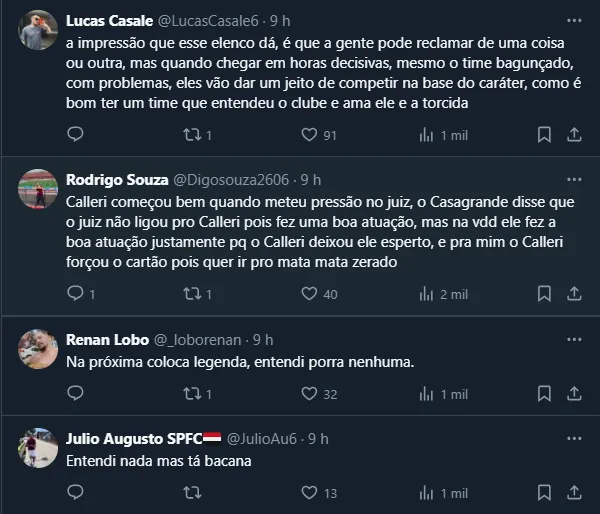
Task: Open Lucas Casale's profile name link
Action: (110, 20)
